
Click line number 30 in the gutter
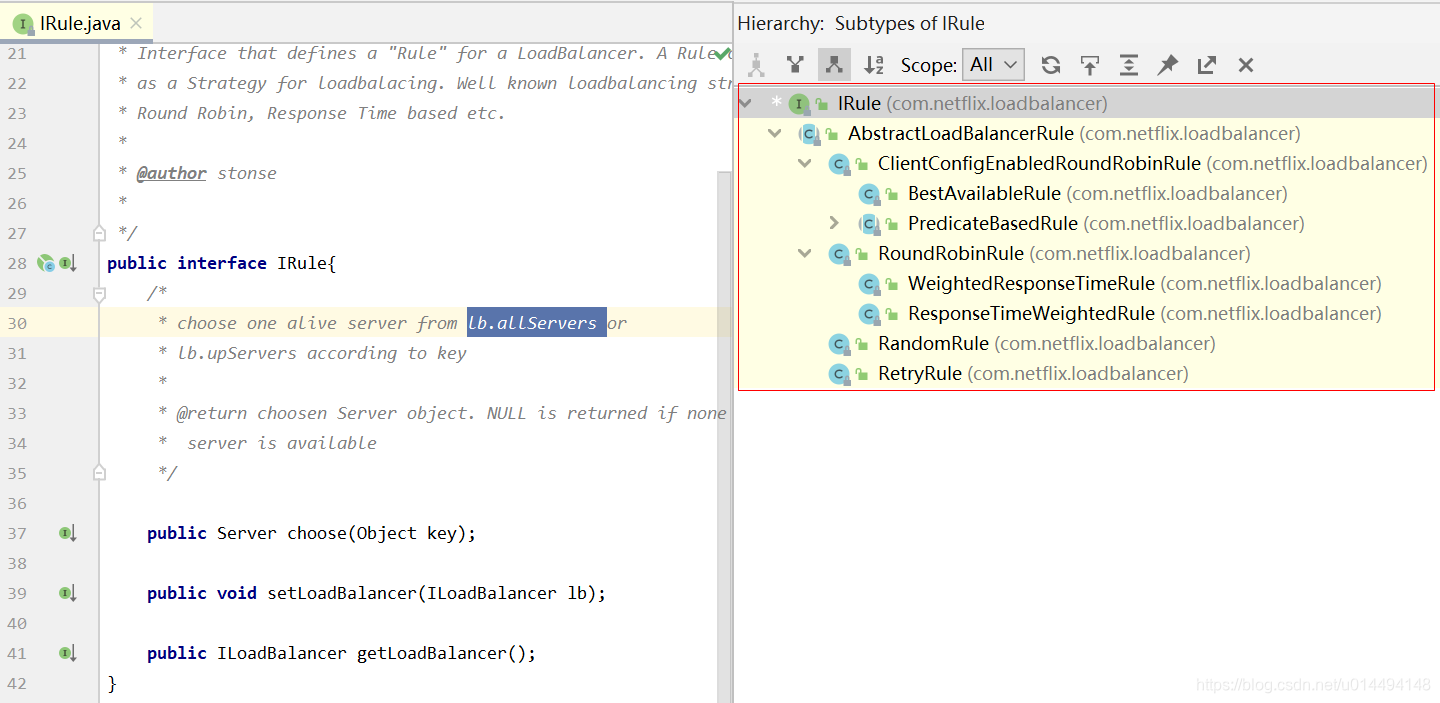click(16, 323)
